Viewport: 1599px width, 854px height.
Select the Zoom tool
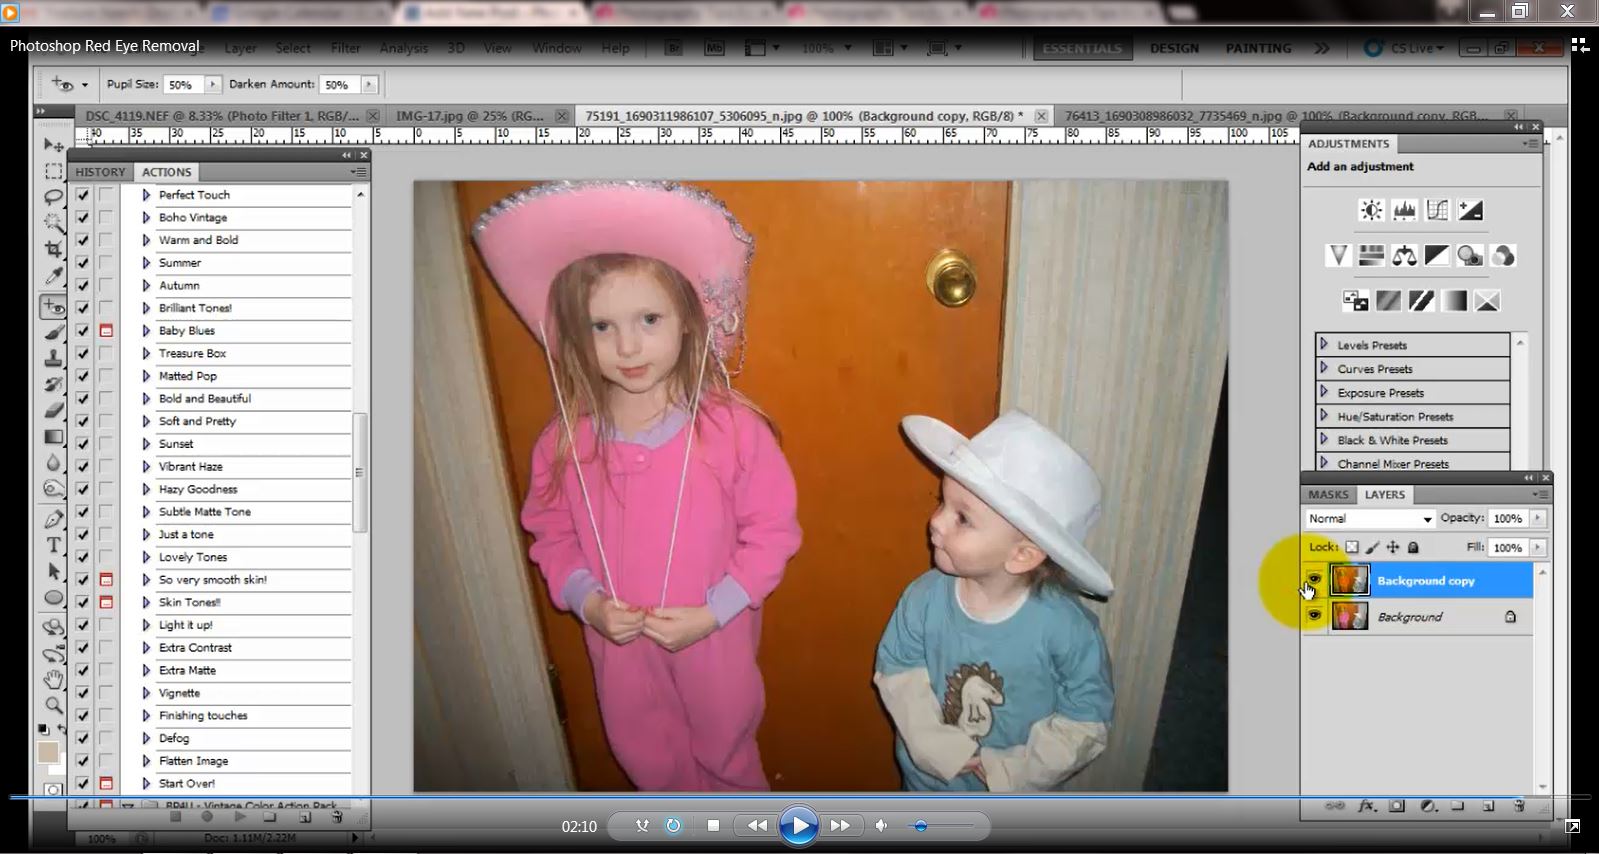click(53, 705)
